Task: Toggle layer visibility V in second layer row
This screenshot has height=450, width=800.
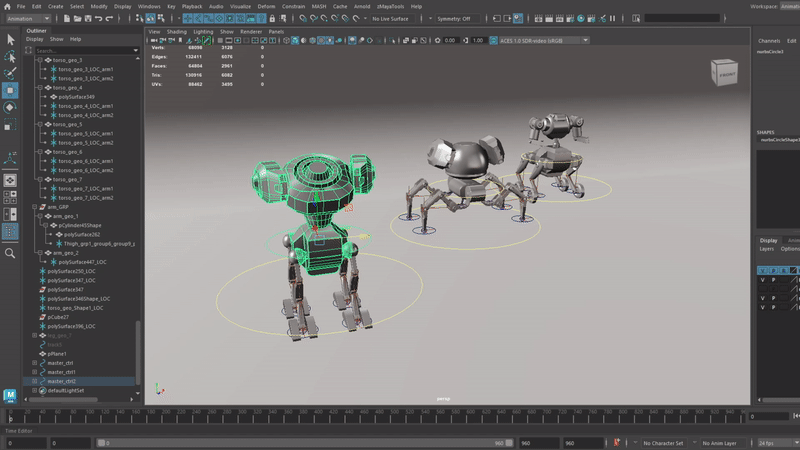Action: (762, 280)
